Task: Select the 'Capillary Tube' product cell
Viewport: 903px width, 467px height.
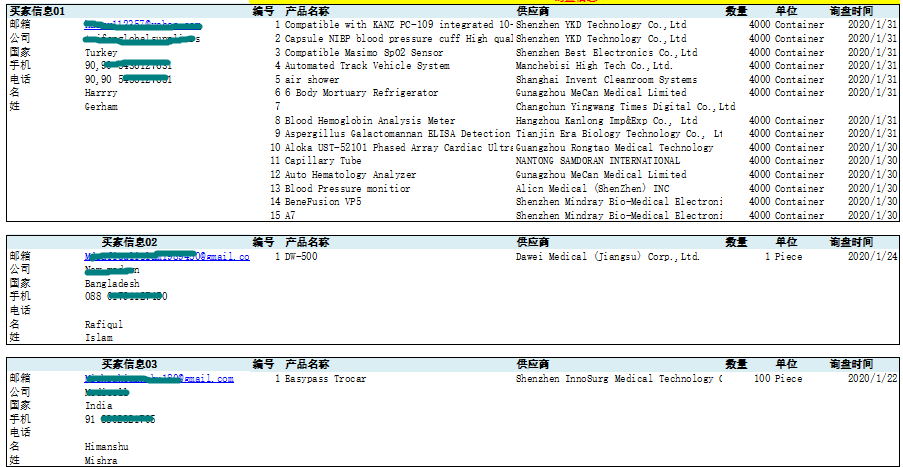Action: coord(323,161)
